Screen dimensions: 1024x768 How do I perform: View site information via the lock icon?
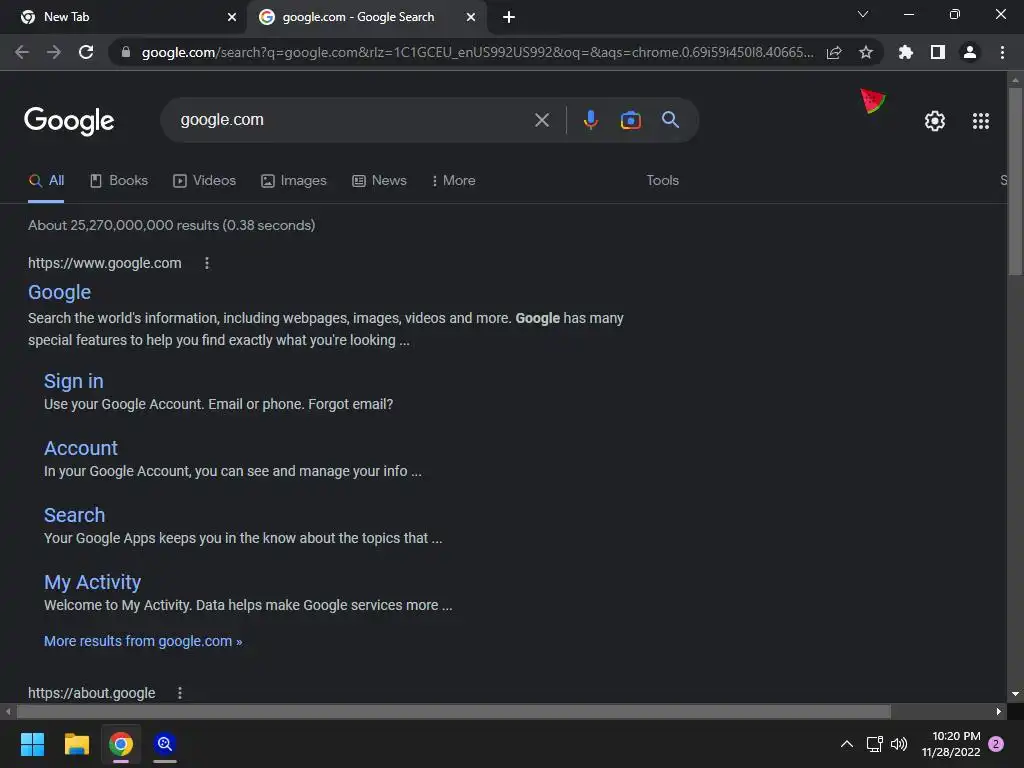[x=126, y=52]
